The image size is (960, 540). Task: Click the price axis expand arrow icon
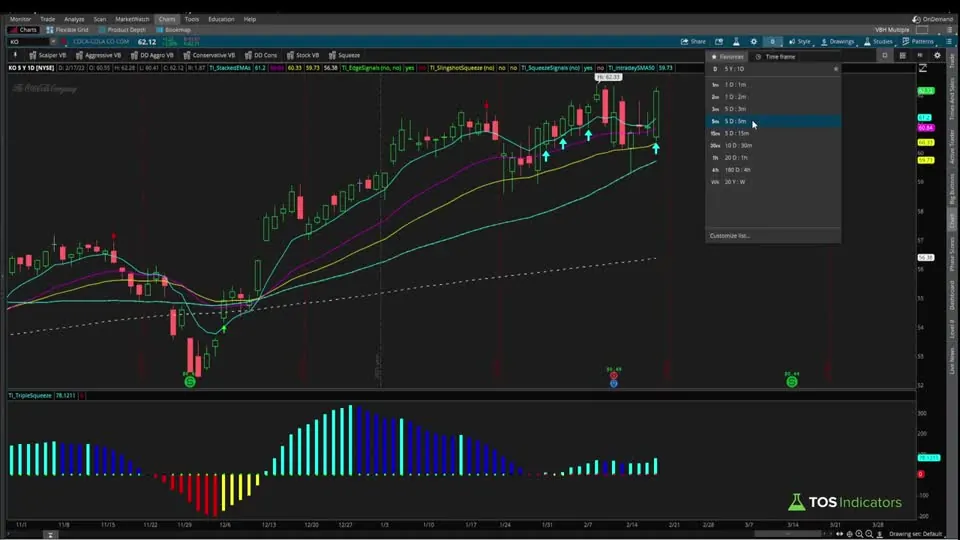coord(923,68)
